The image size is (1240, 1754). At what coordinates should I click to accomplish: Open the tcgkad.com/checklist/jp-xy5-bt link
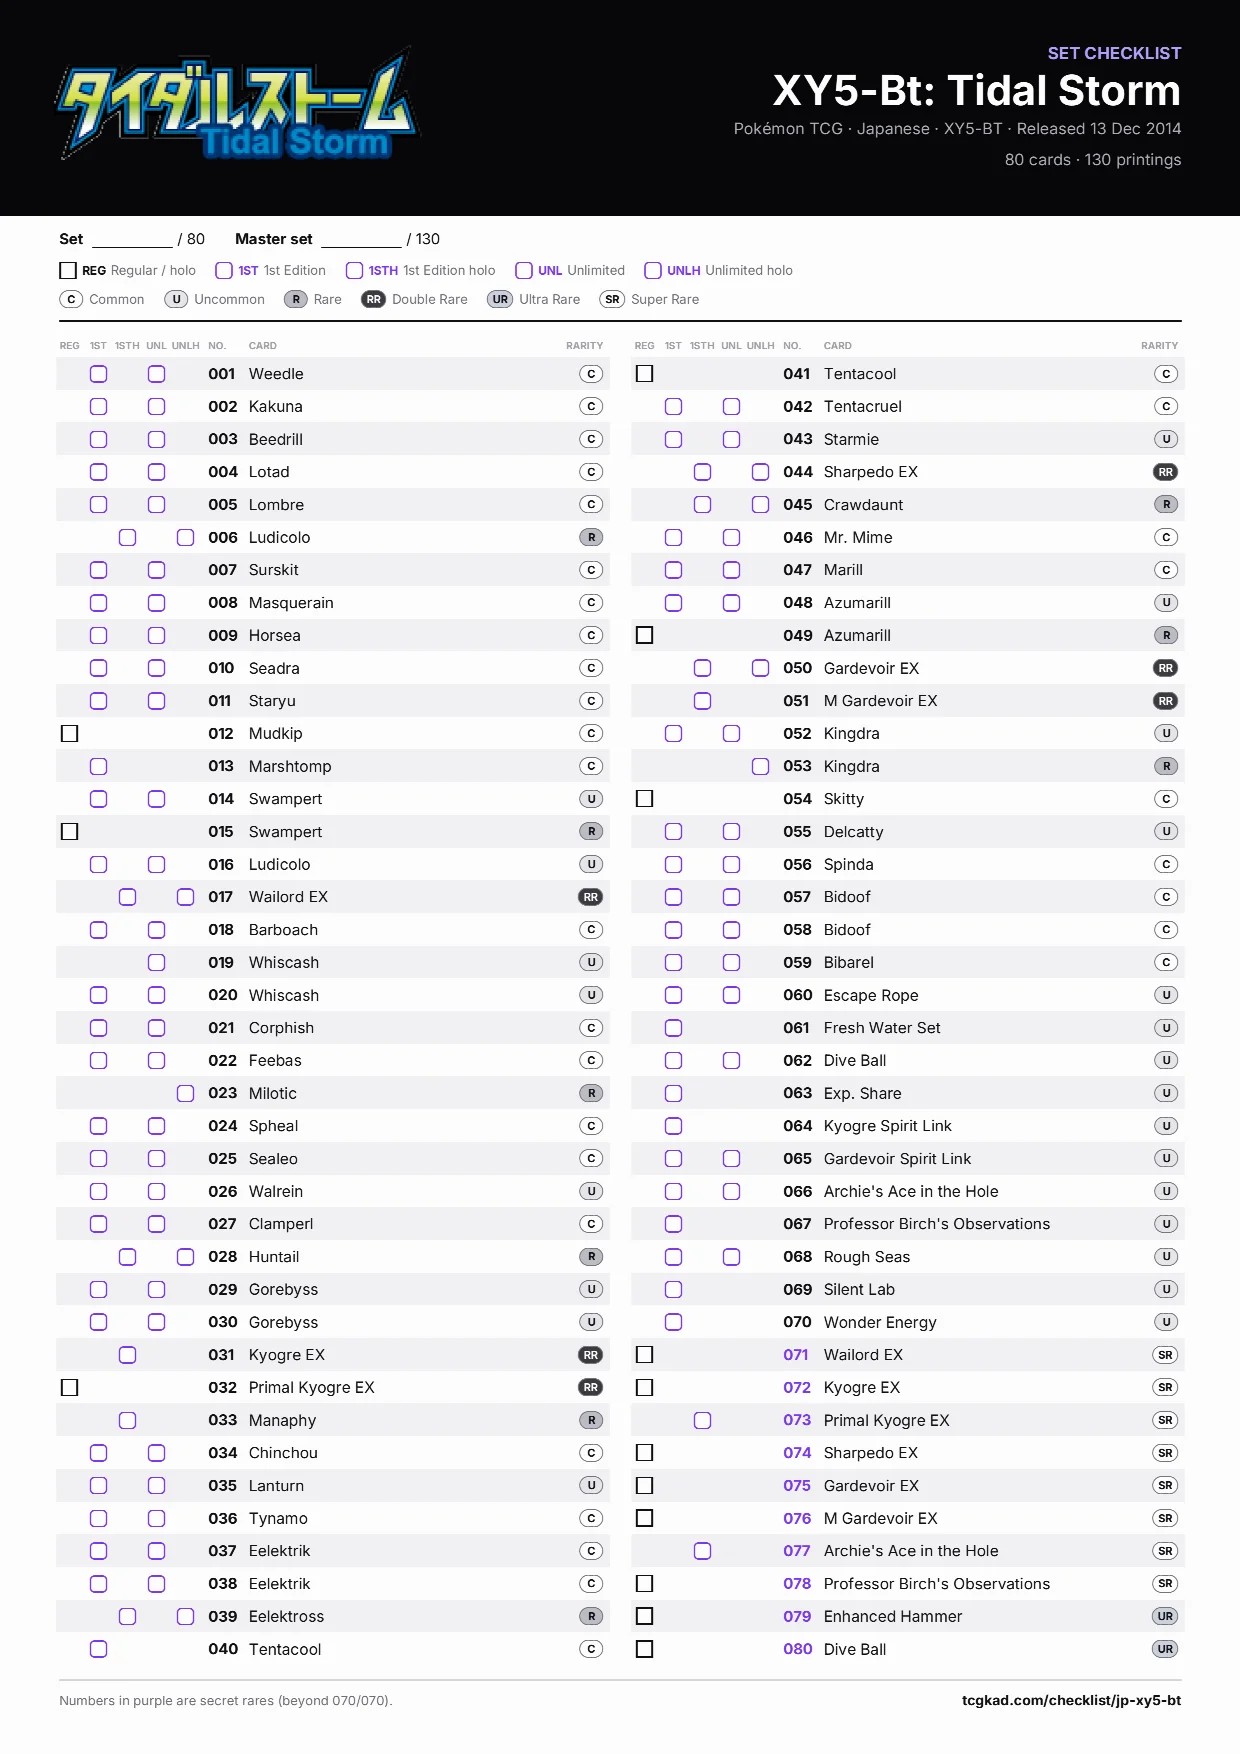(x=1071, y=1700)
